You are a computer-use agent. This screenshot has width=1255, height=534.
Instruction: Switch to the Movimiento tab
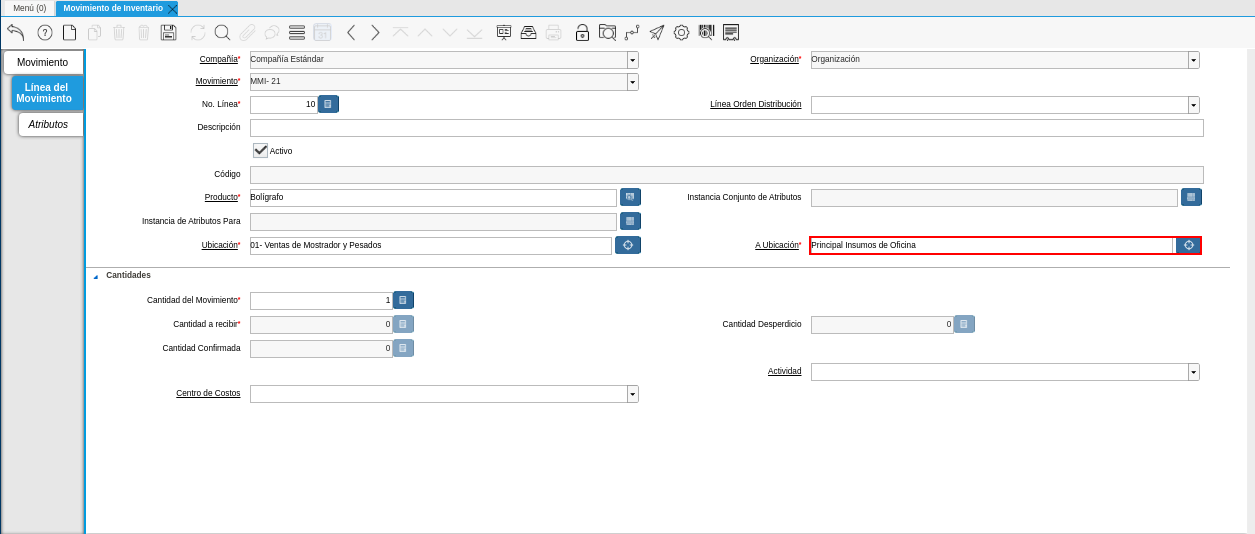pos(43,62)
